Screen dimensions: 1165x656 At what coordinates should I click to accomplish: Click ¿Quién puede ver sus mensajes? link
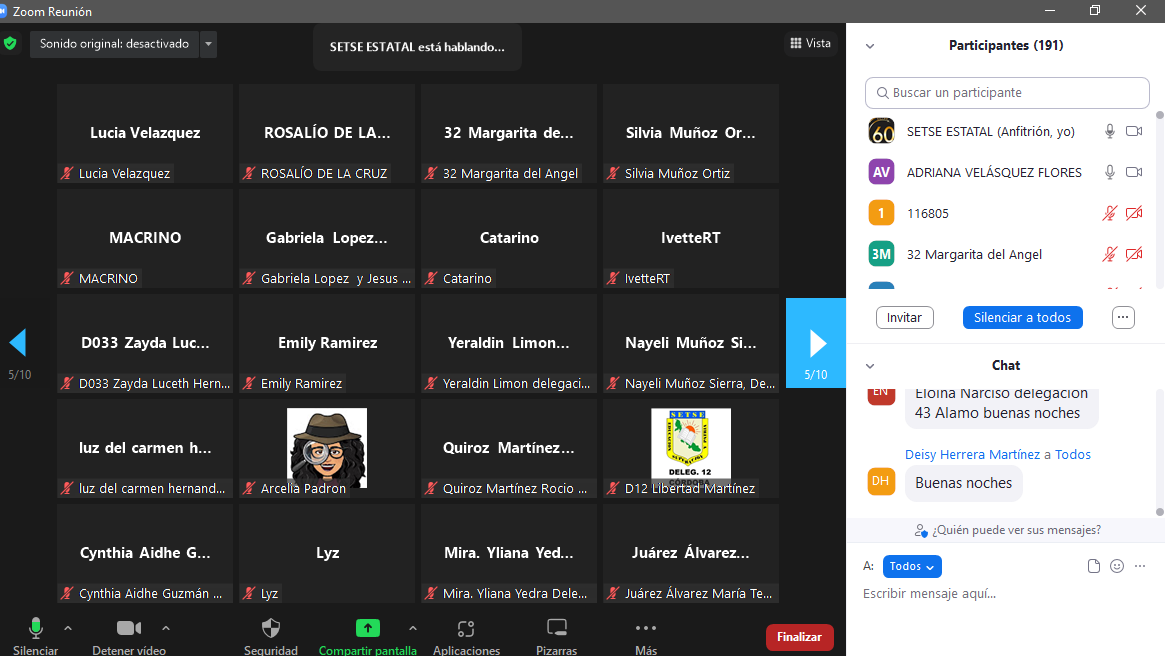point(1016,530)
